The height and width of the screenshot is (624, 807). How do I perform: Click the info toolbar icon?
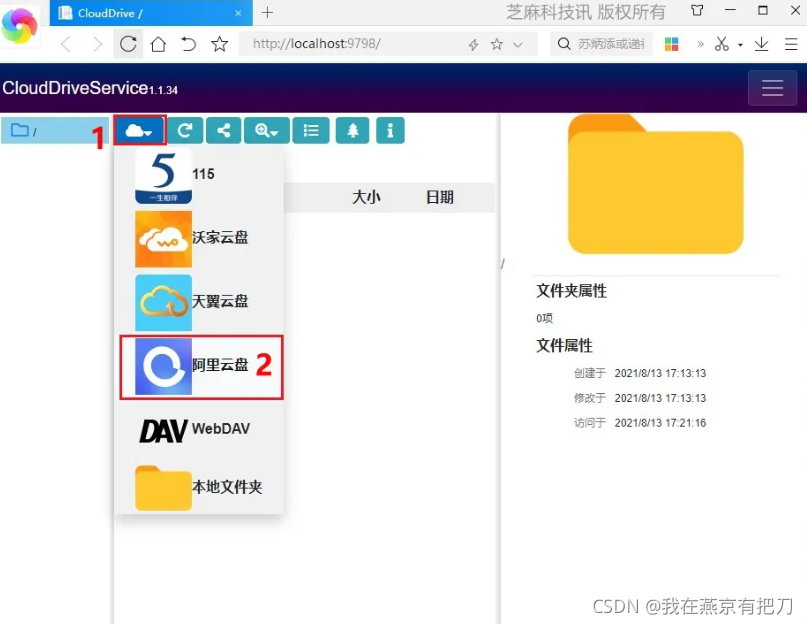[x=390, y=130]
